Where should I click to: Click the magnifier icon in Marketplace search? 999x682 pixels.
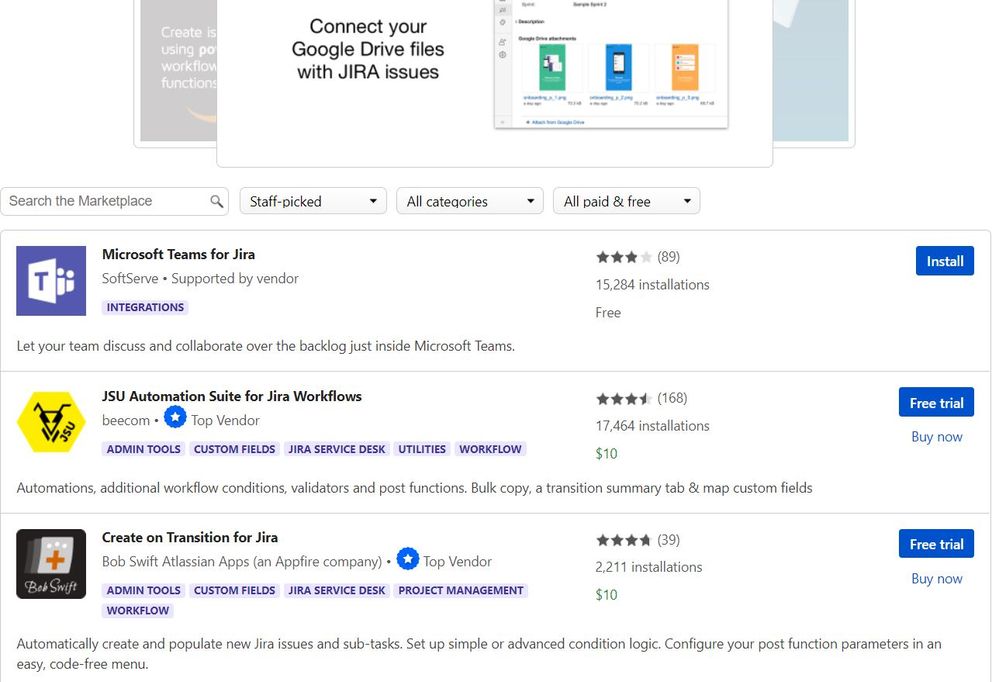tap(217, 201)
